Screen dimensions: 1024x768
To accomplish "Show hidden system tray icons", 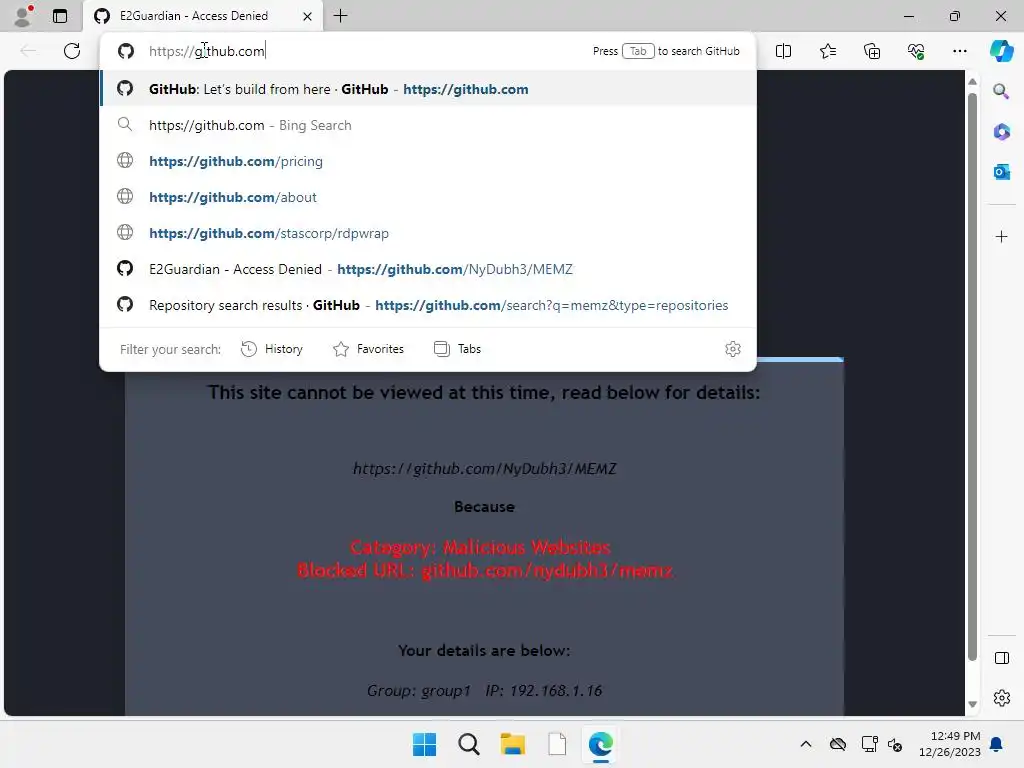I will (x=806, y=744).
